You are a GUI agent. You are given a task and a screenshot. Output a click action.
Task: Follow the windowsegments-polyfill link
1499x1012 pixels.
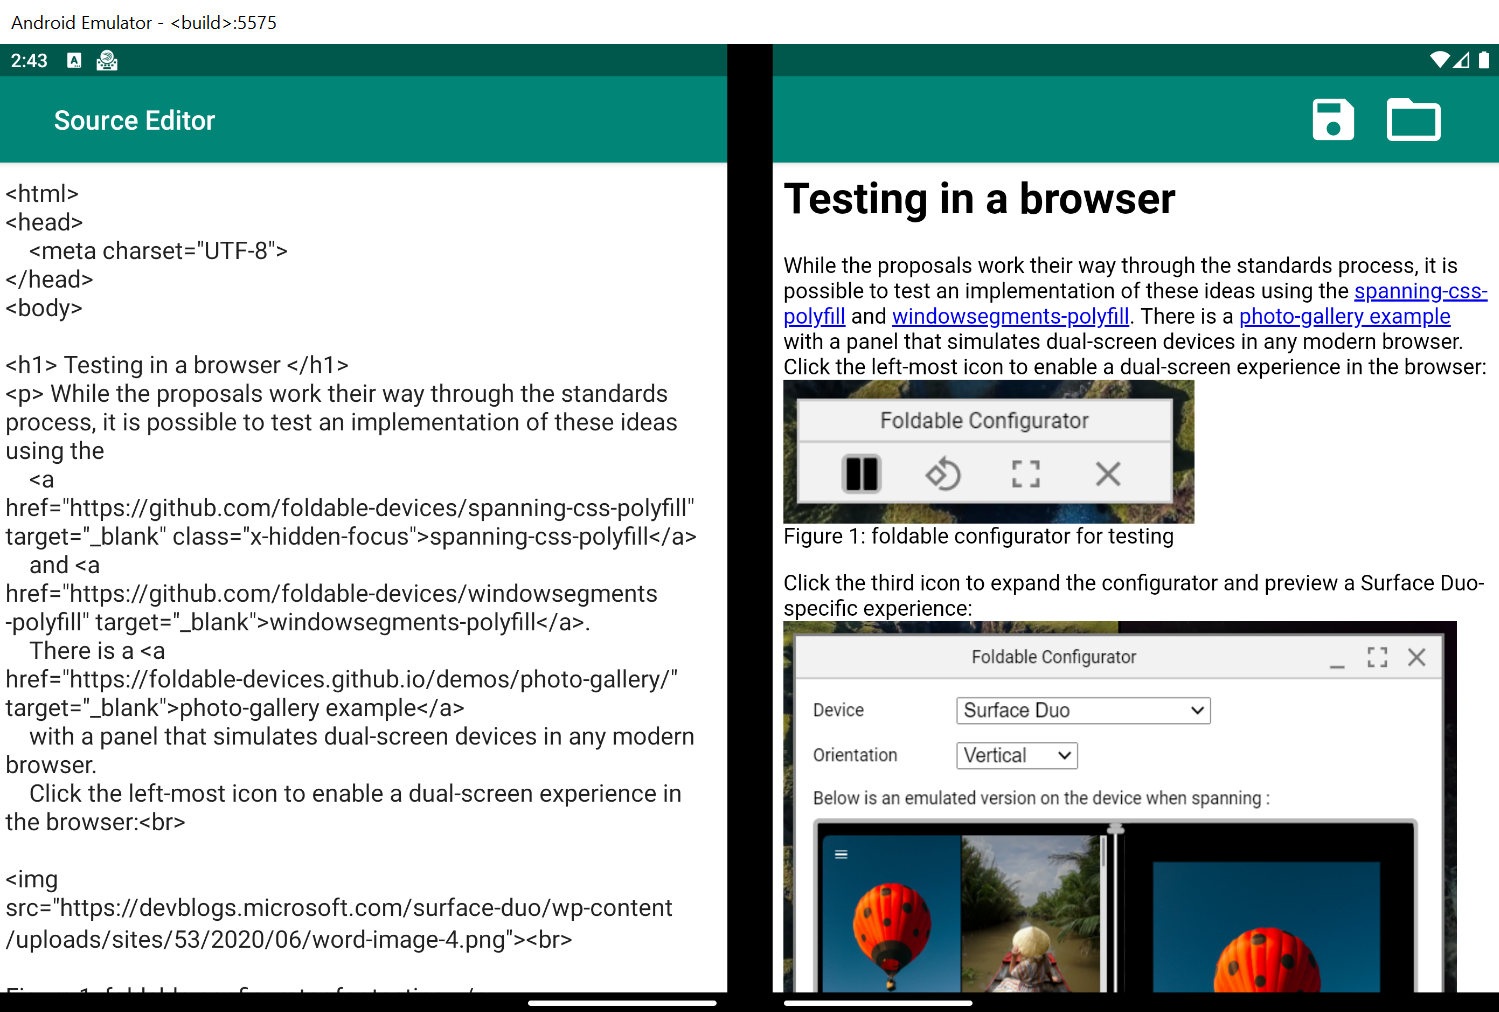click(1010, 316)
